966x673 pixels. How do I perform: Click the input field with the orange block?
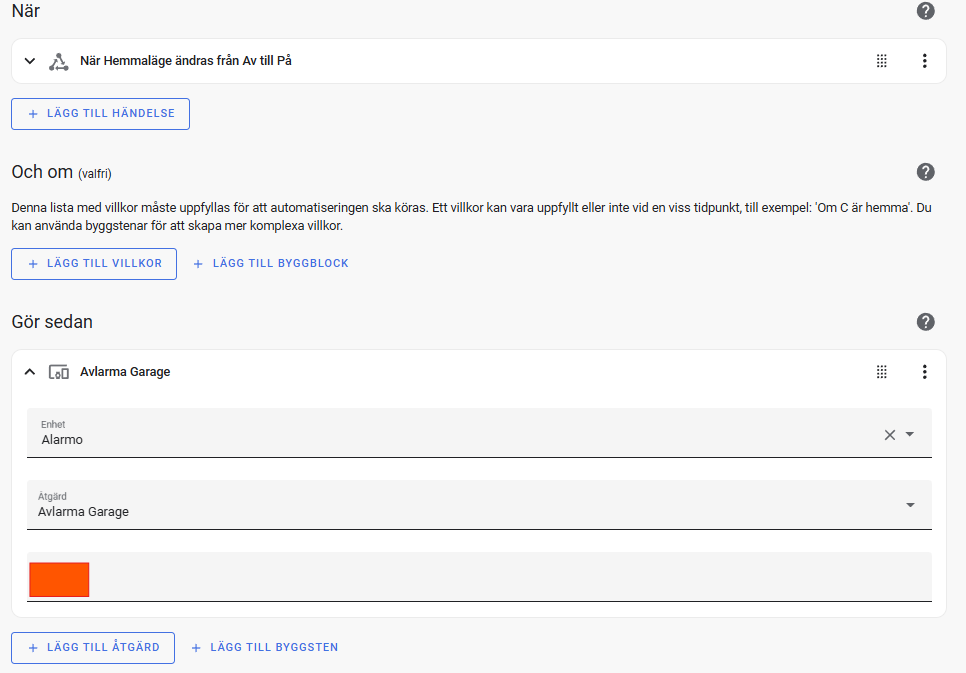click(479, 577)
